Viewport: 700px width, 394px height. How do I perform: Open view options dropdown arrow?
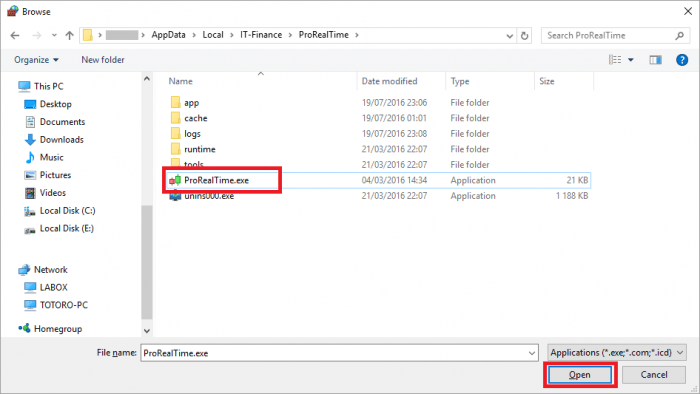pyautogui.click(x=631, y=60)
